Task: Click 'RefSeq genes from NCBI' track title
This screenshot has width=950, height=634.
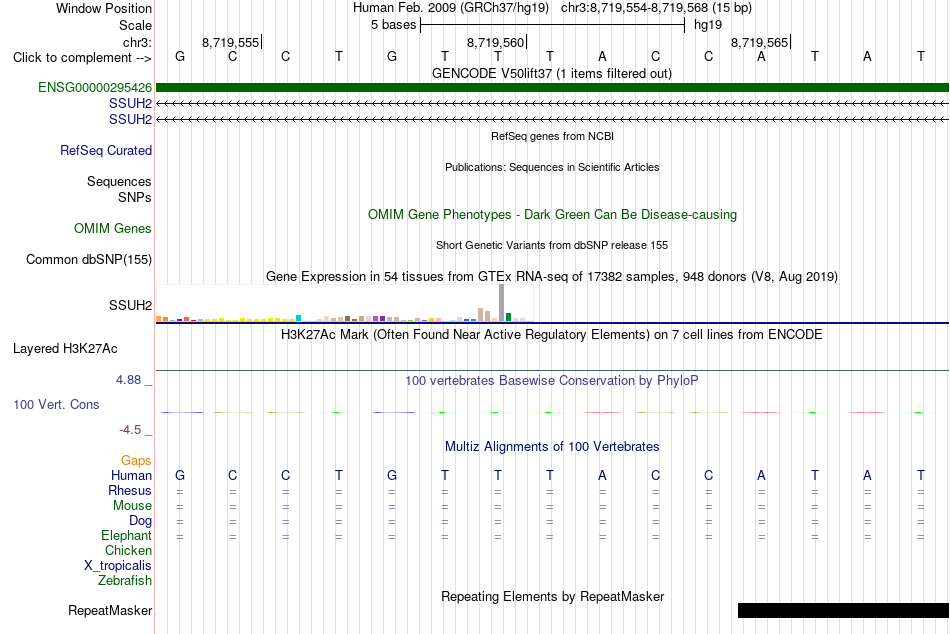Action: (553, 136)
